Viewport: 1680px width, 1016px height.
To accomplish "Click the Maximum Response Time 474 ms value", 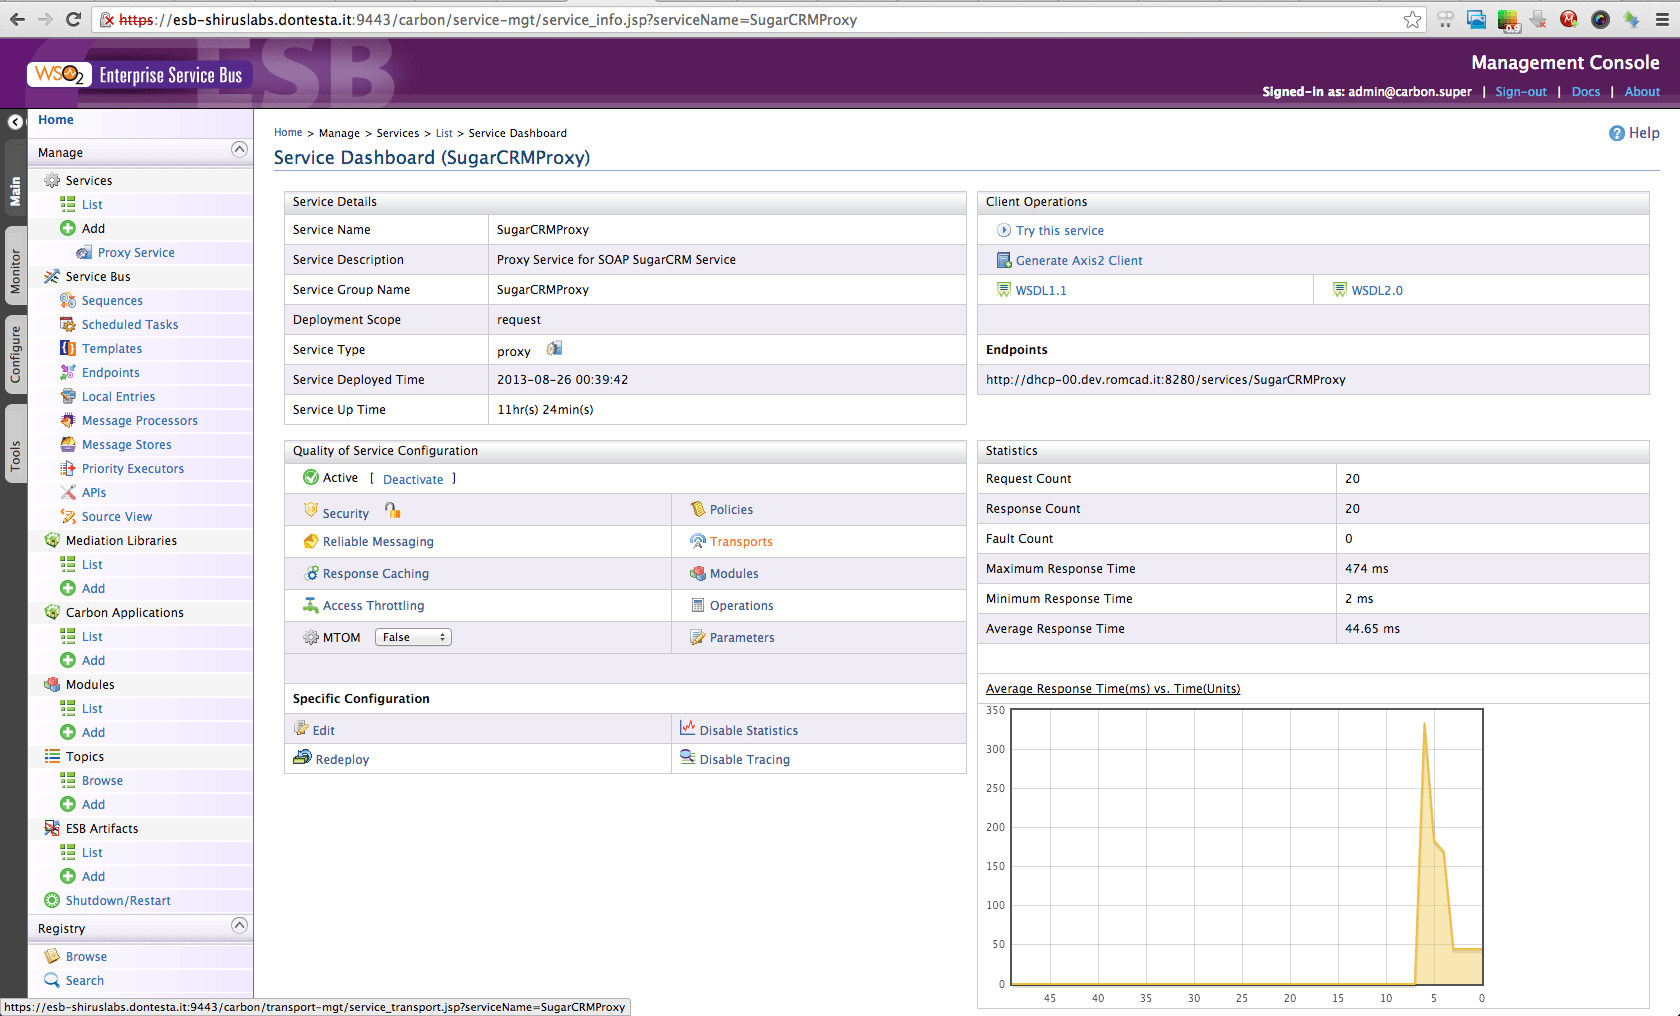I will click(1367, 569).
